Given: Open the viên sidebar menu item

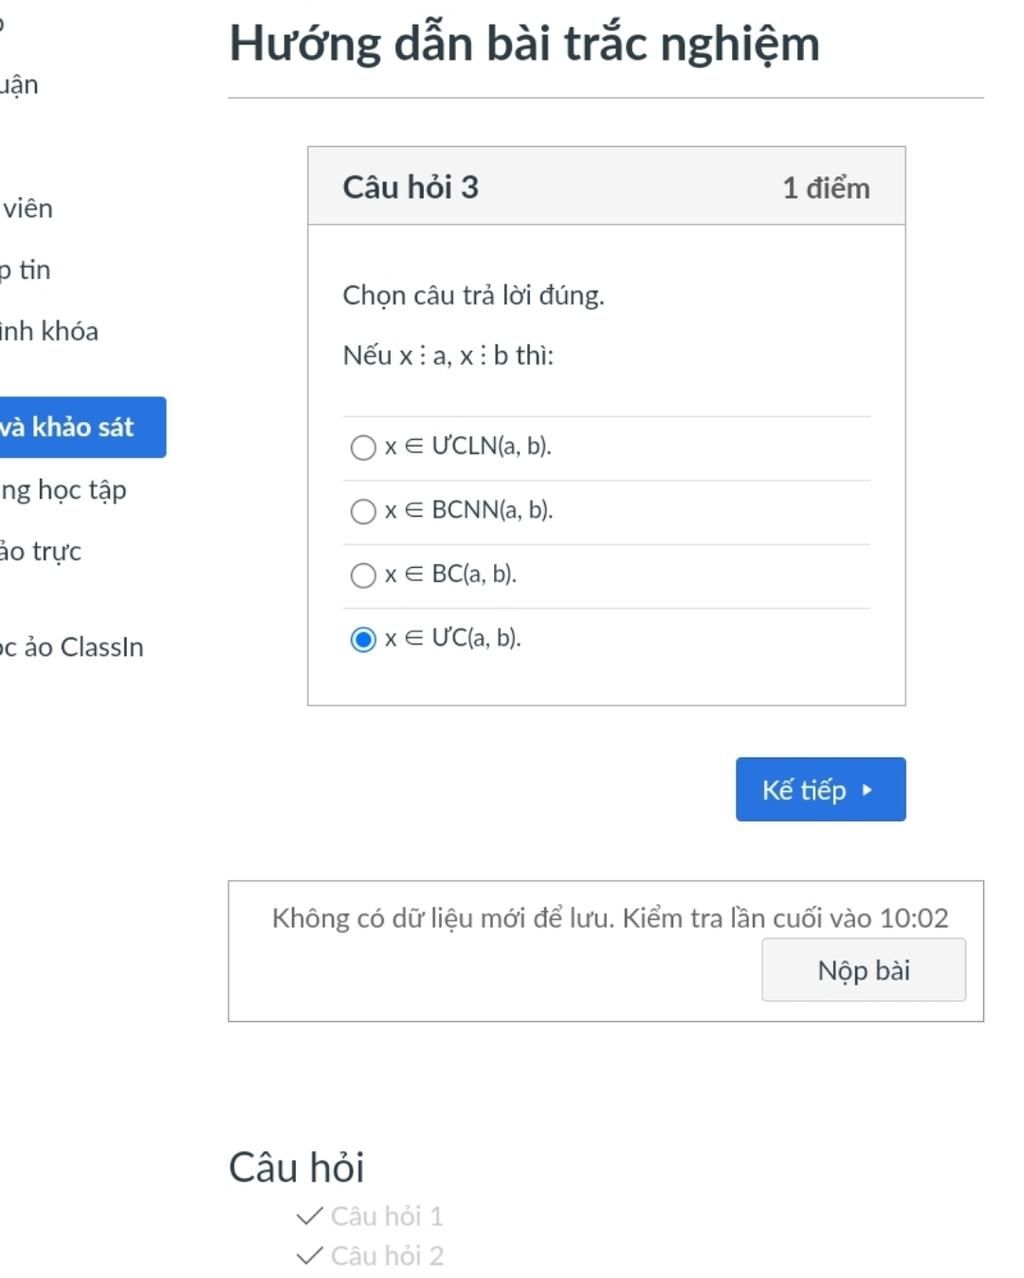Looking at the screenshot, I should pos(27,208).
